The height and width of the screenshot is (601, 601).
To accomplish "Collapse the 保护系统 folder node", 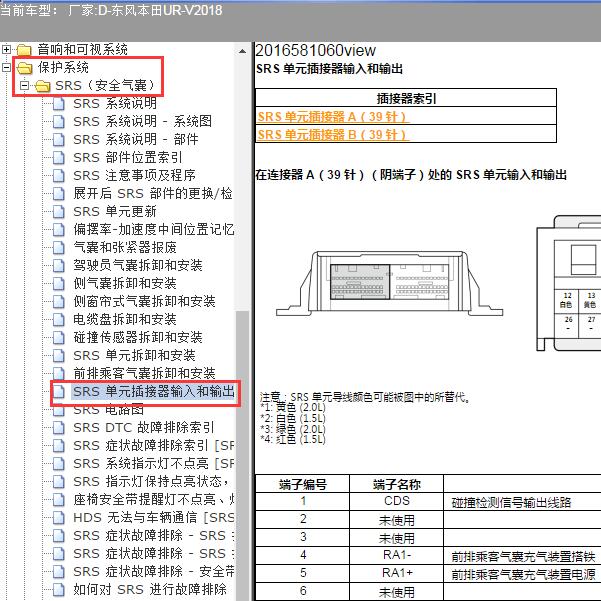I will (x=7, y=67).
